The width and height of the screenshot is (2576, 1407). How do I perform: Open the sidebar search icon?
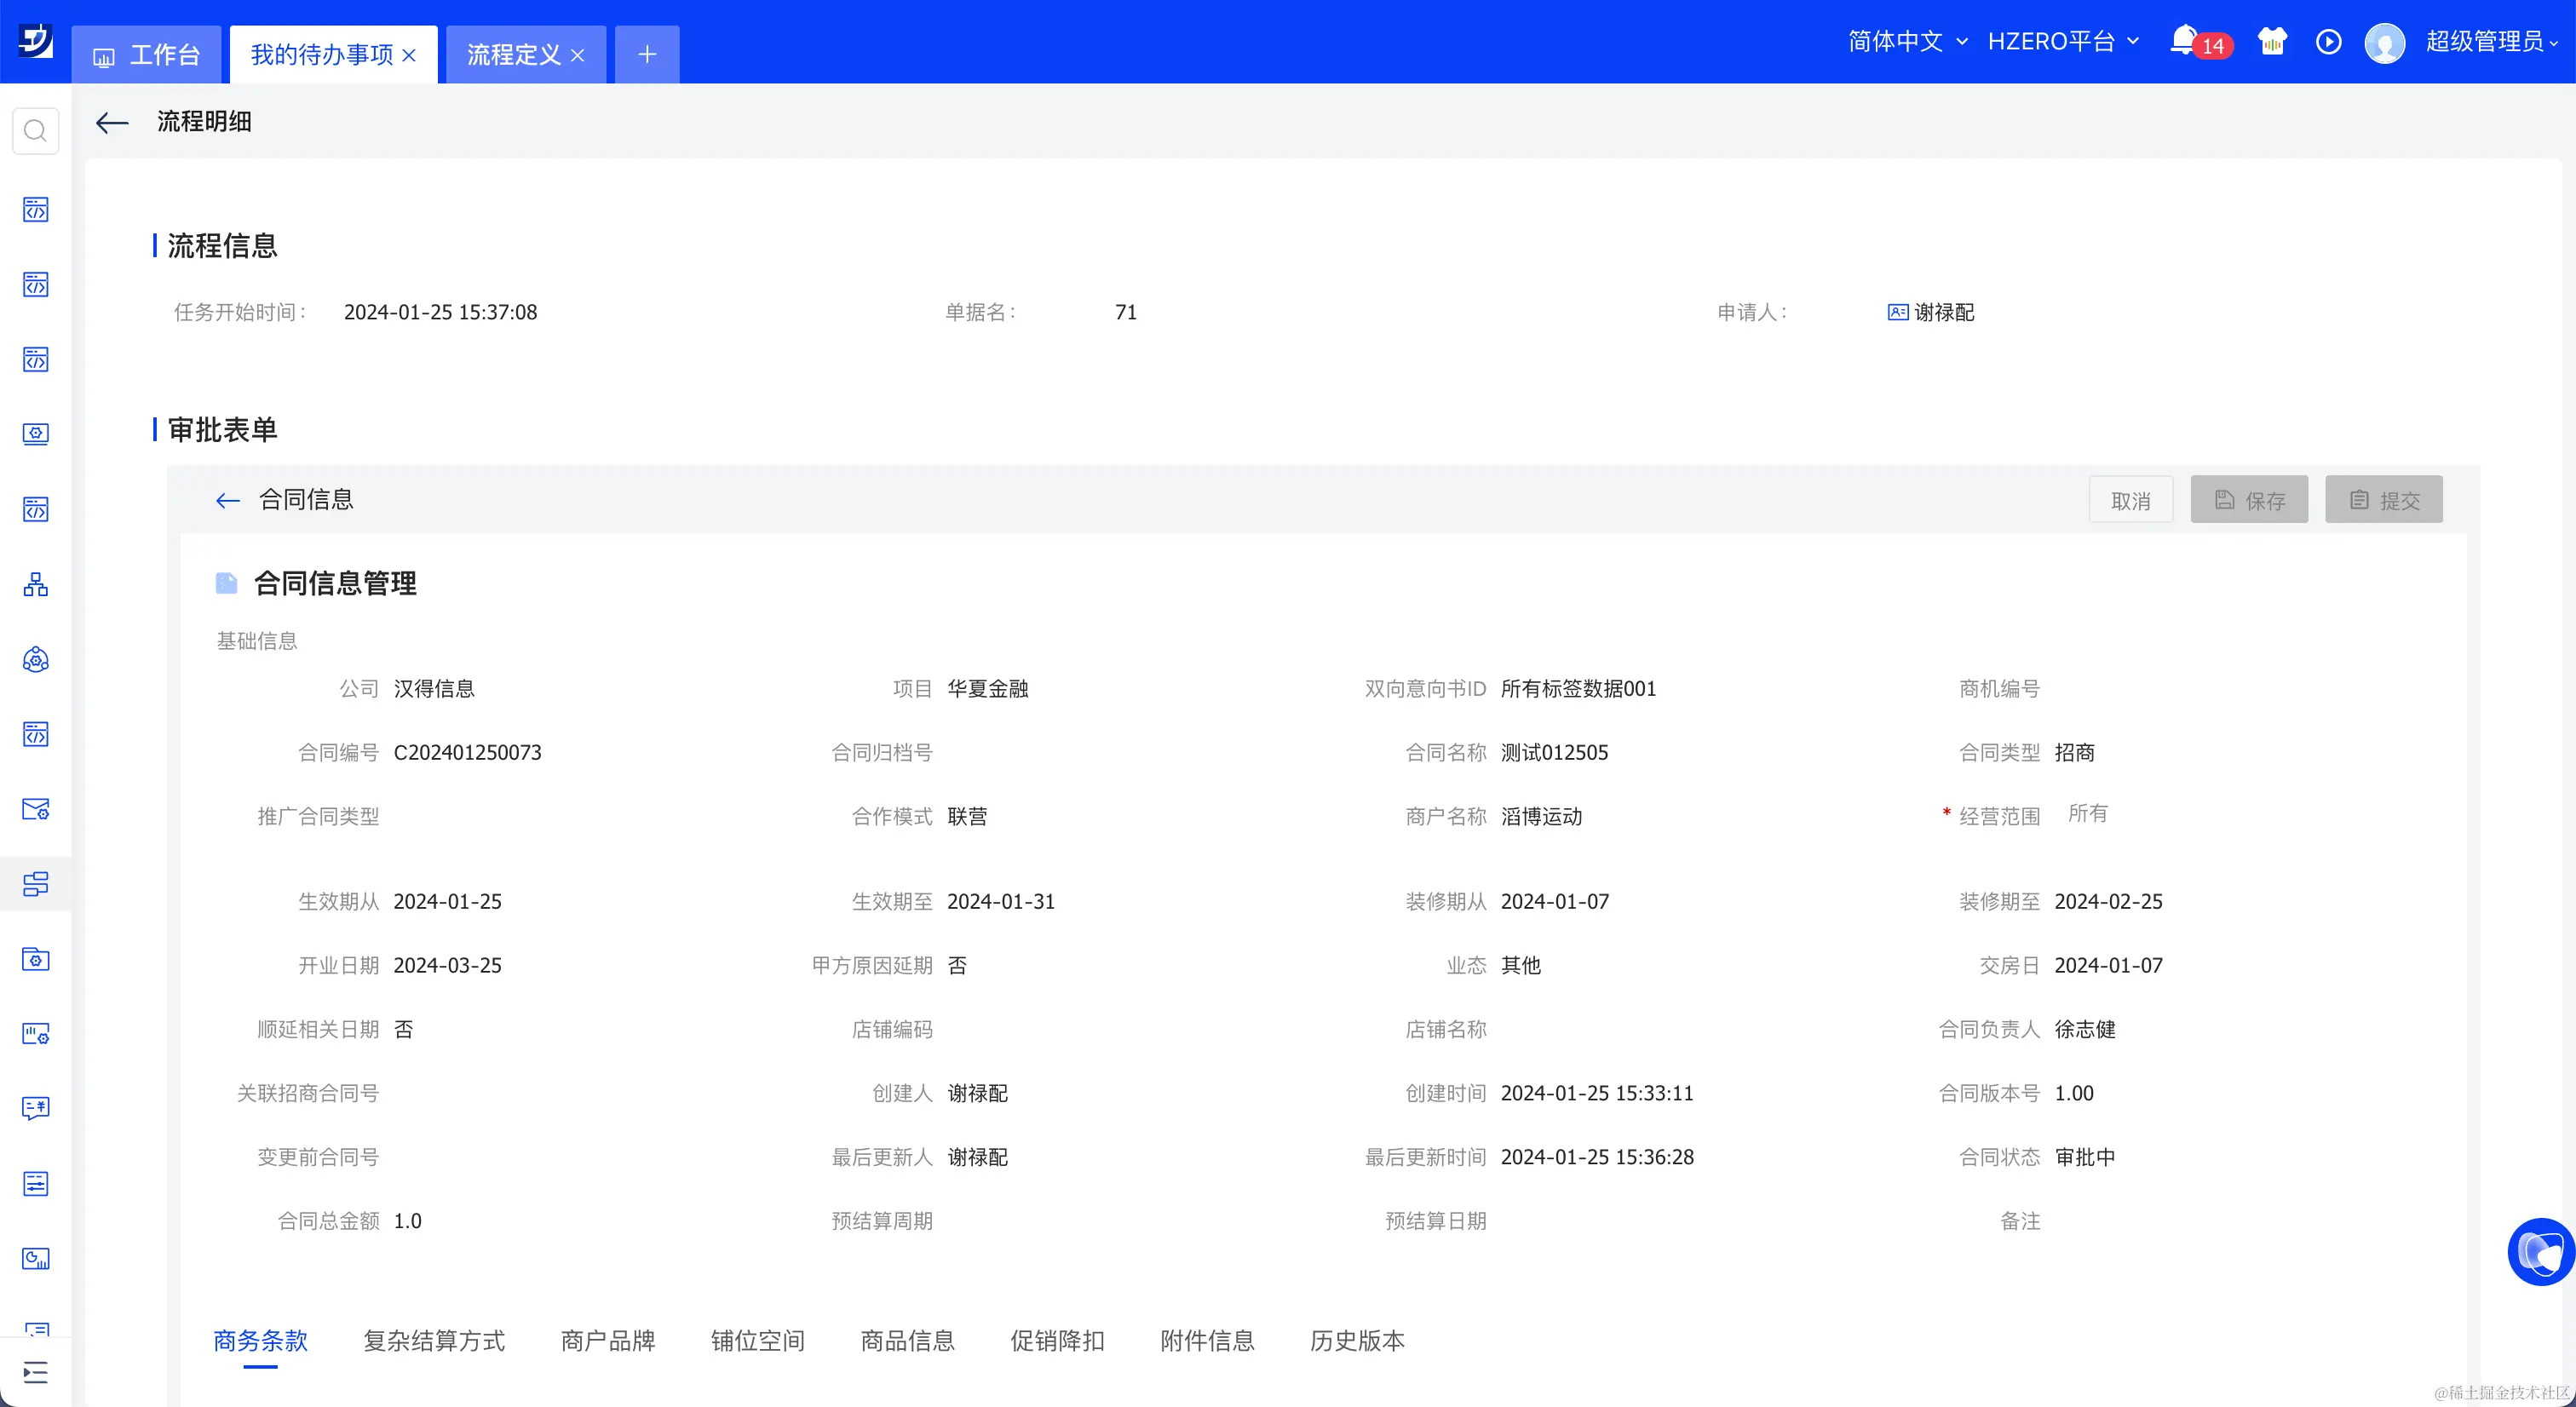35,131
